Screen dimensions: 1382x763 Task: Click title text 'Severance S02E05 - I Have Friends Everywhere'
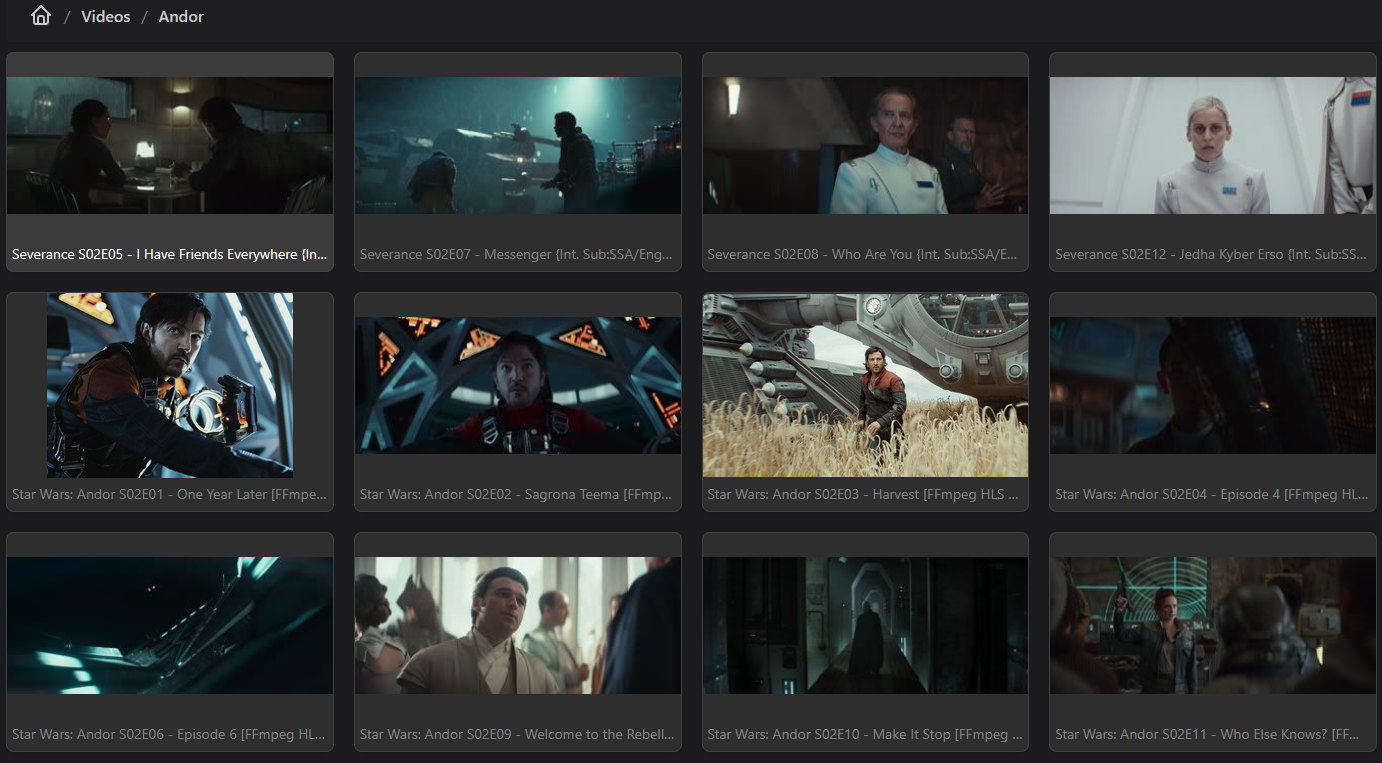tap(155, 254)
